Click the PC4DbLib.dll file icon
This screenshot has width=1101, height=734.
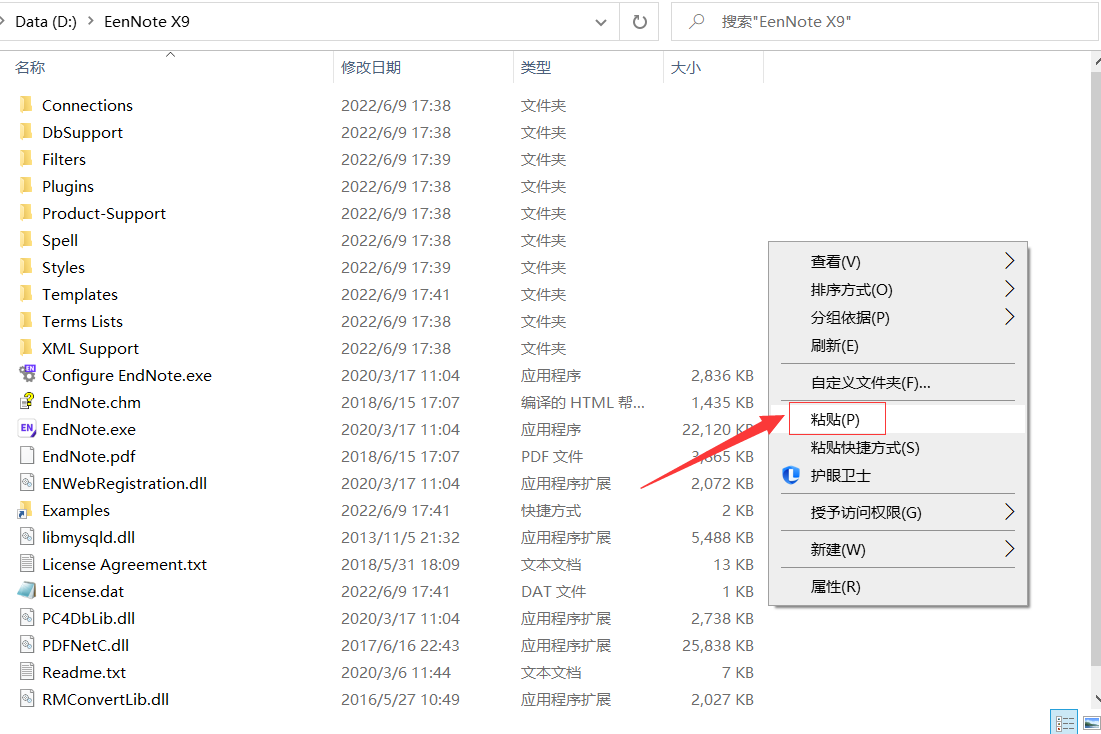27,618
